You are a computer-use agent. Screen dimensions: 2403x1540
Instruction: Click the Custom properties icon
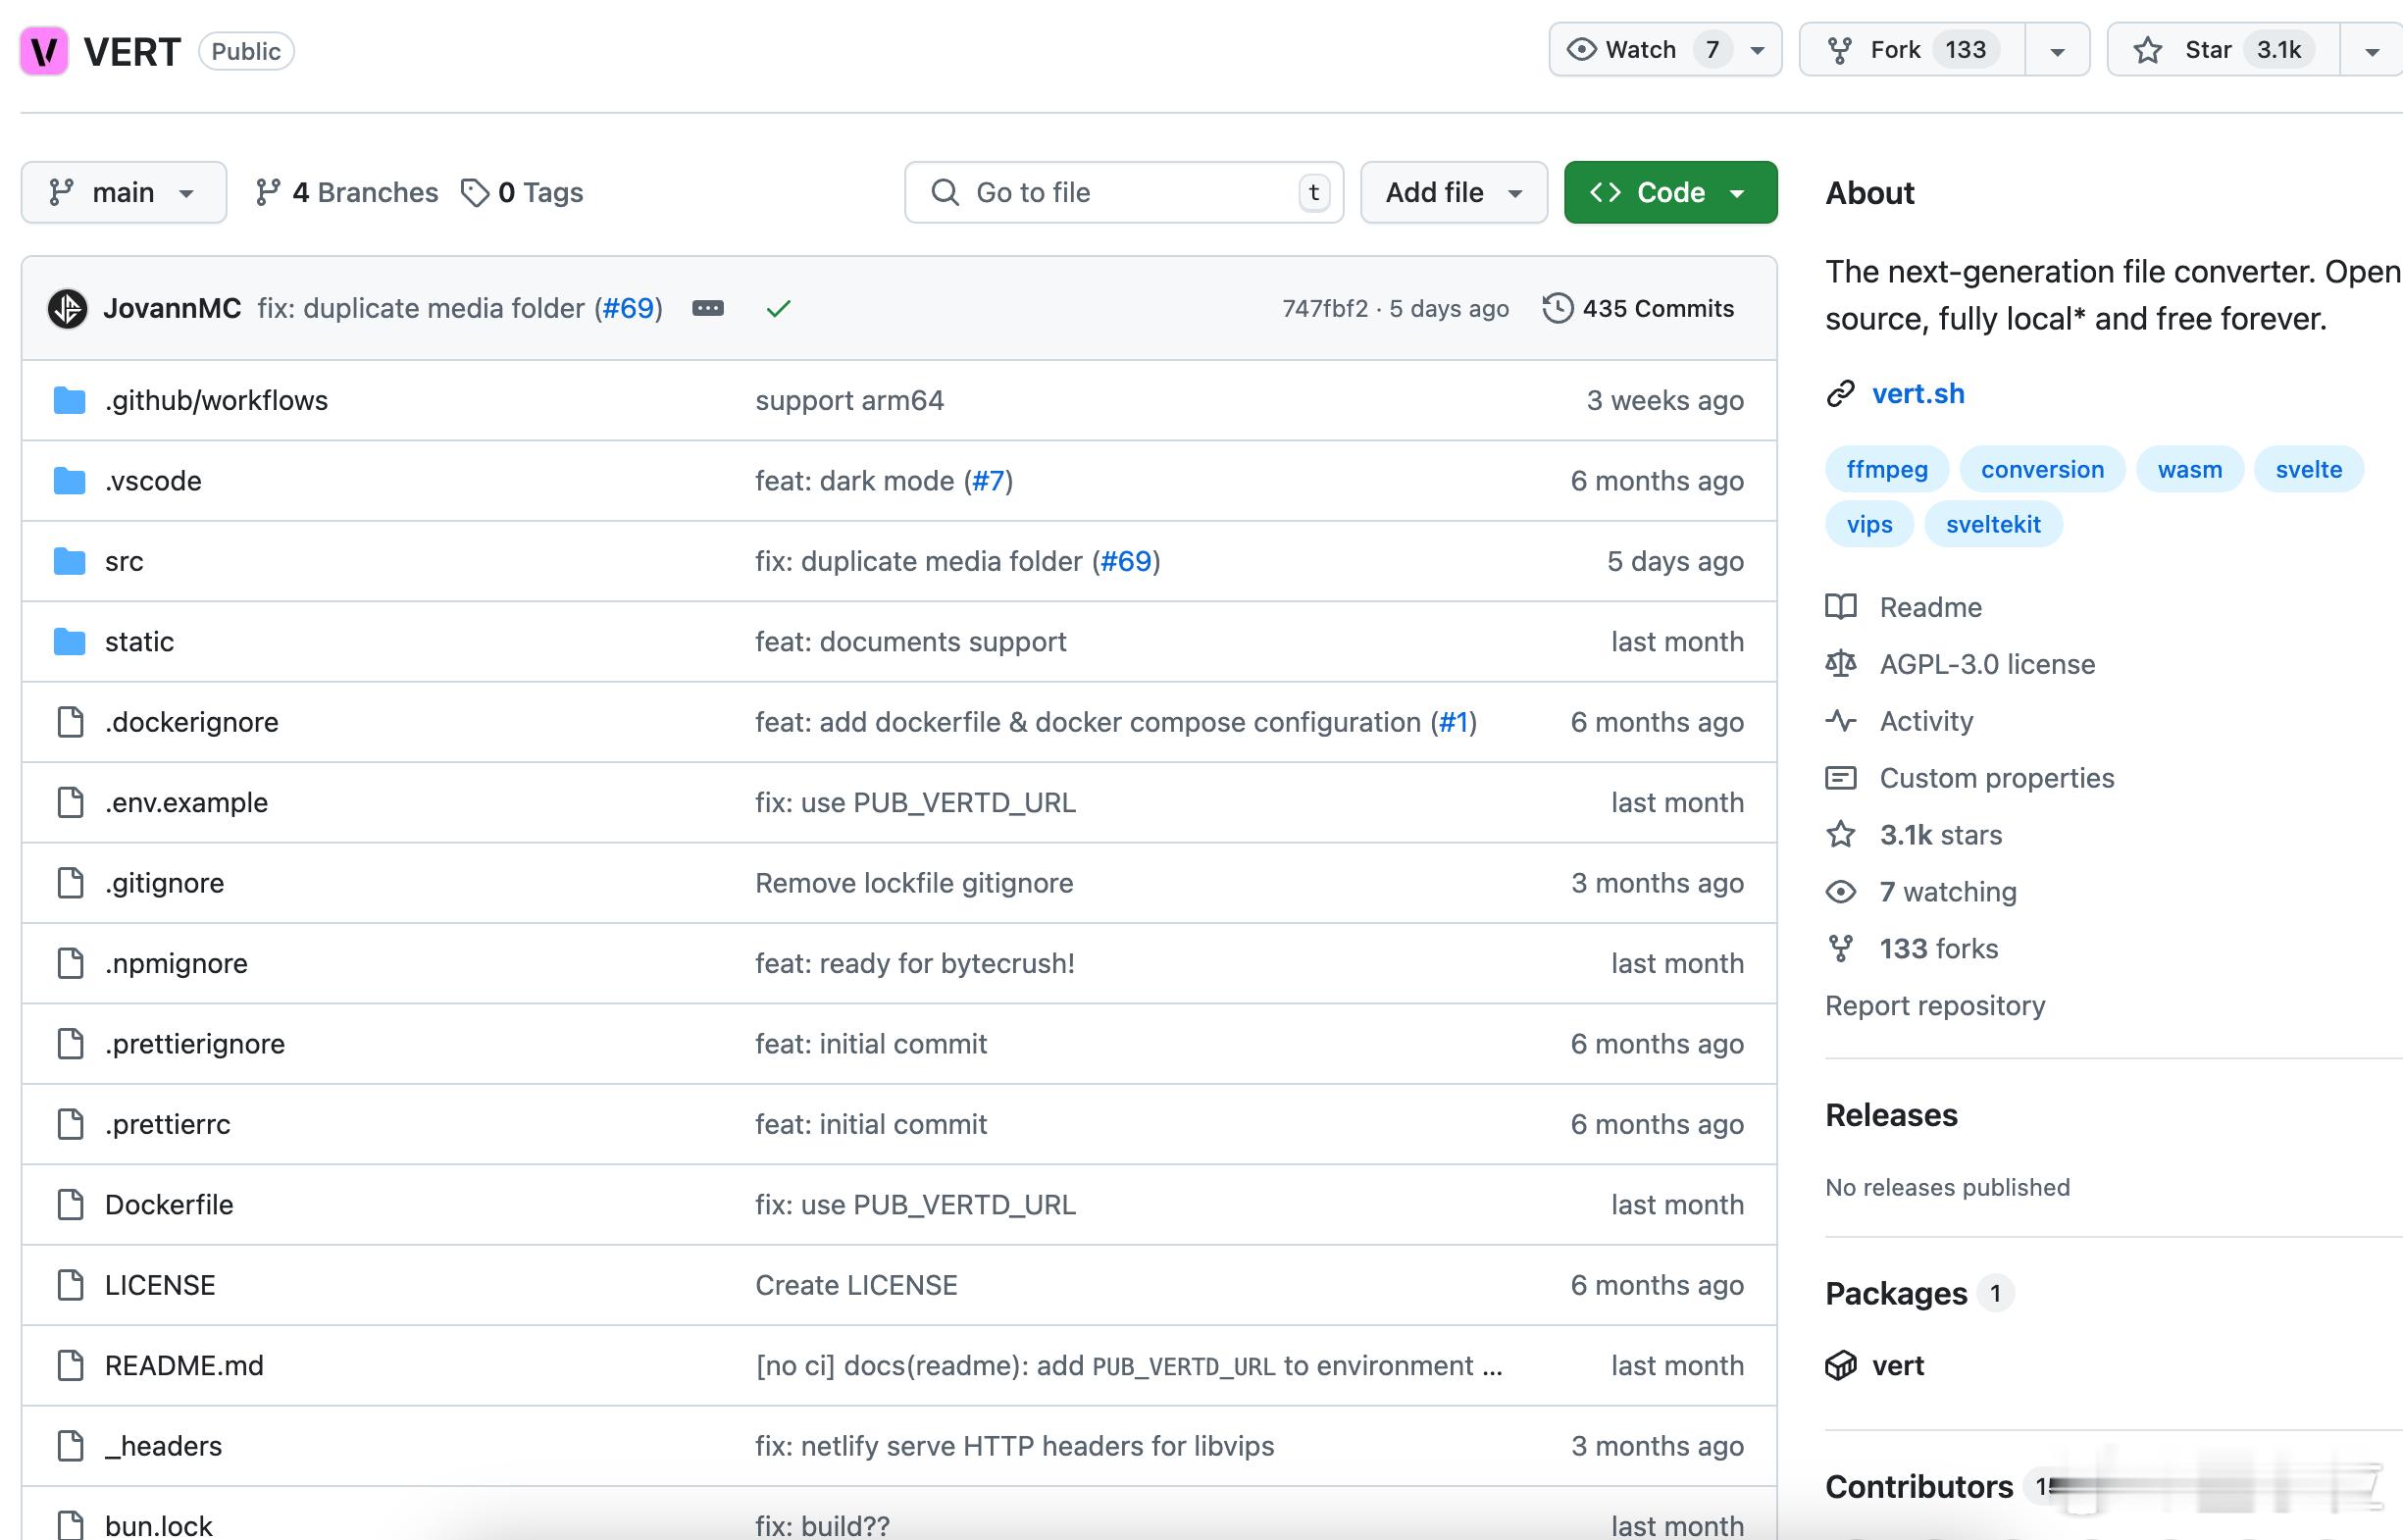click(x=1840, y=778)
